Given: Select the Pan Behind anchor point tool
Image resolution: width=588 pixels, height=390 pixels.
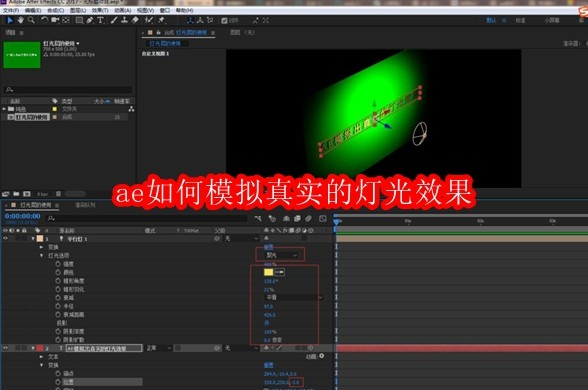Looking at the screenshot, I should click(66, 20).
